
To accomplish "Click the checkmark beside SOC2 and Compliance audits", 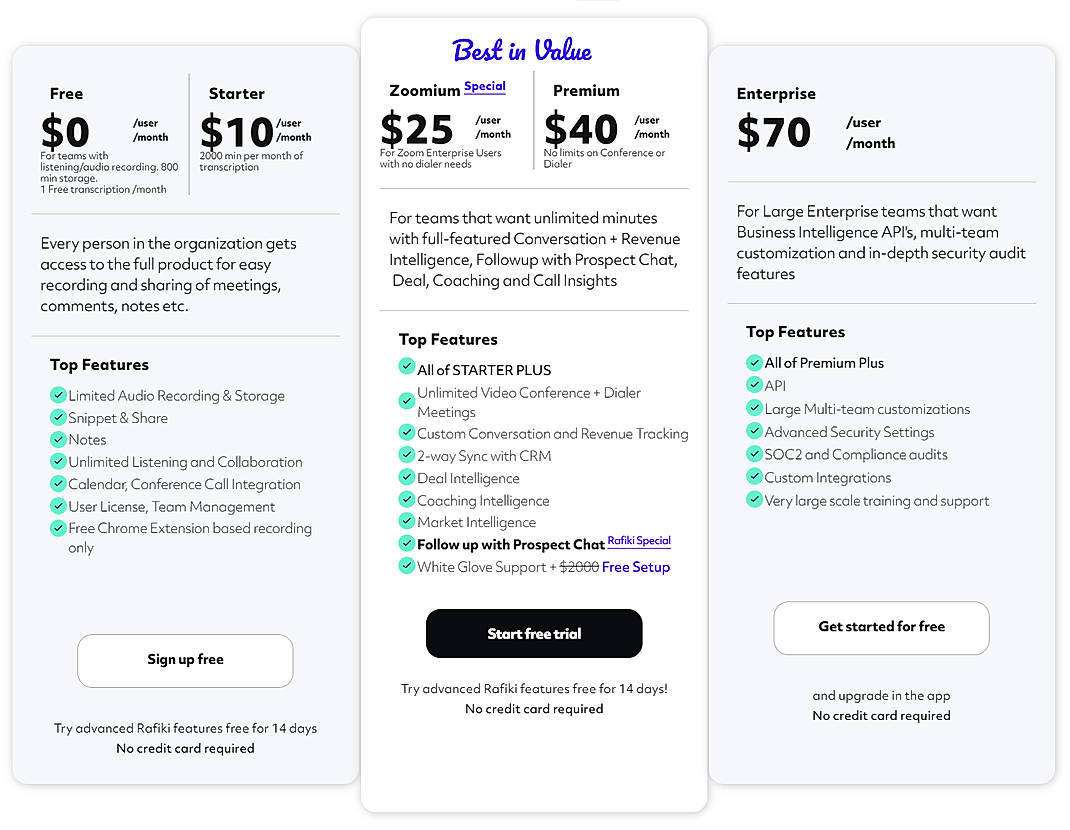I will tap(754, 454).
